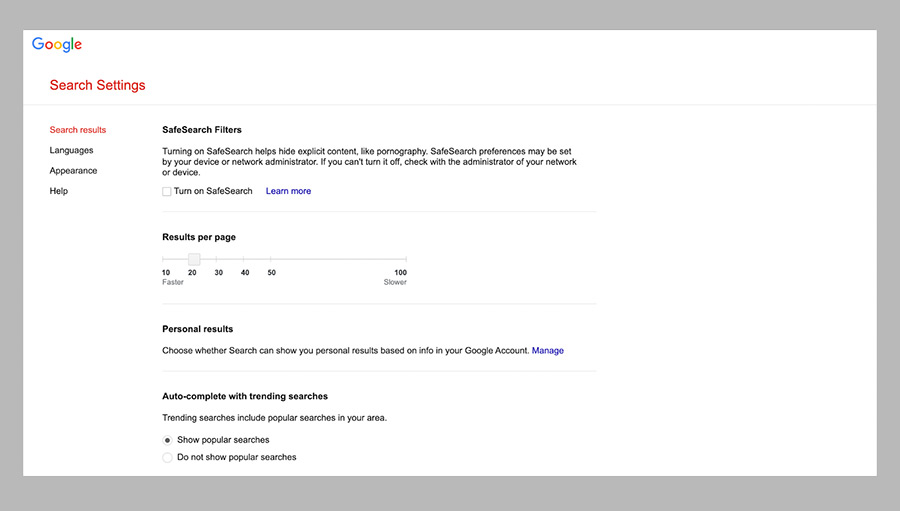Set results per page to 50

click(272, 260)
